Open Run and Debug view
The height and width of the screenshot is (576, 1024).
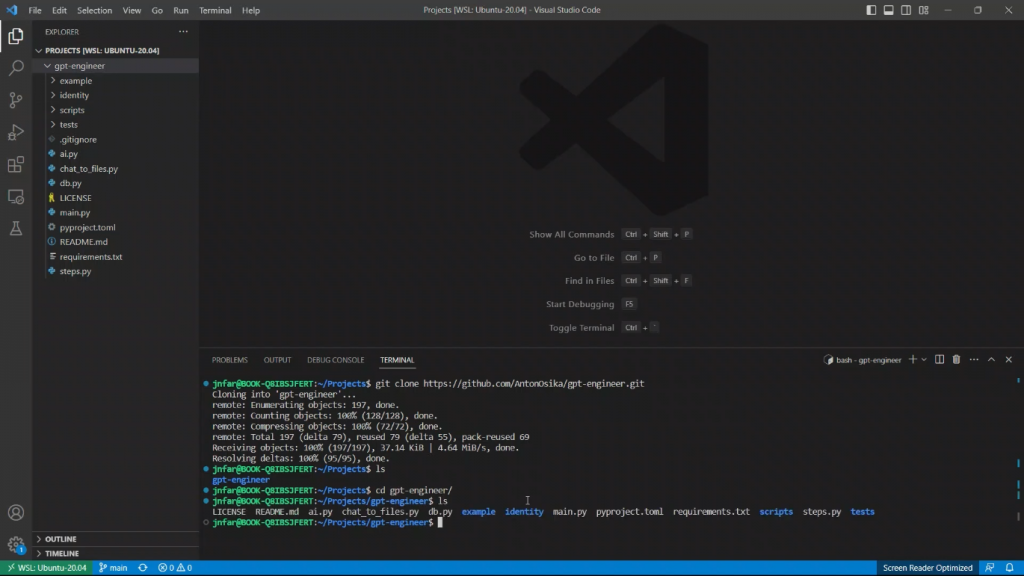point(16,132)
